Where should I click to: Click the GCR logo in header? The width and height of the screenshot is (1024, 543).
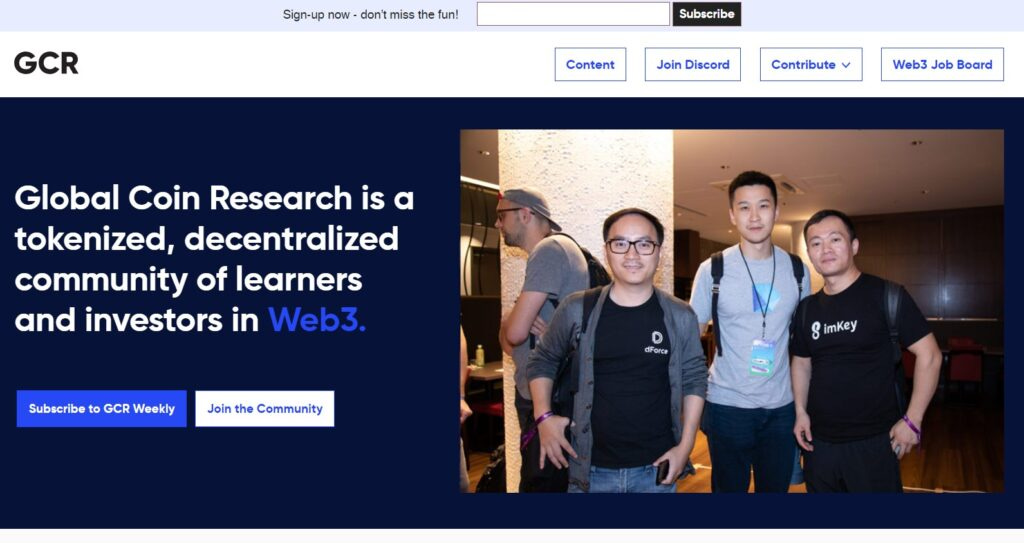click(x=46, y=63)
